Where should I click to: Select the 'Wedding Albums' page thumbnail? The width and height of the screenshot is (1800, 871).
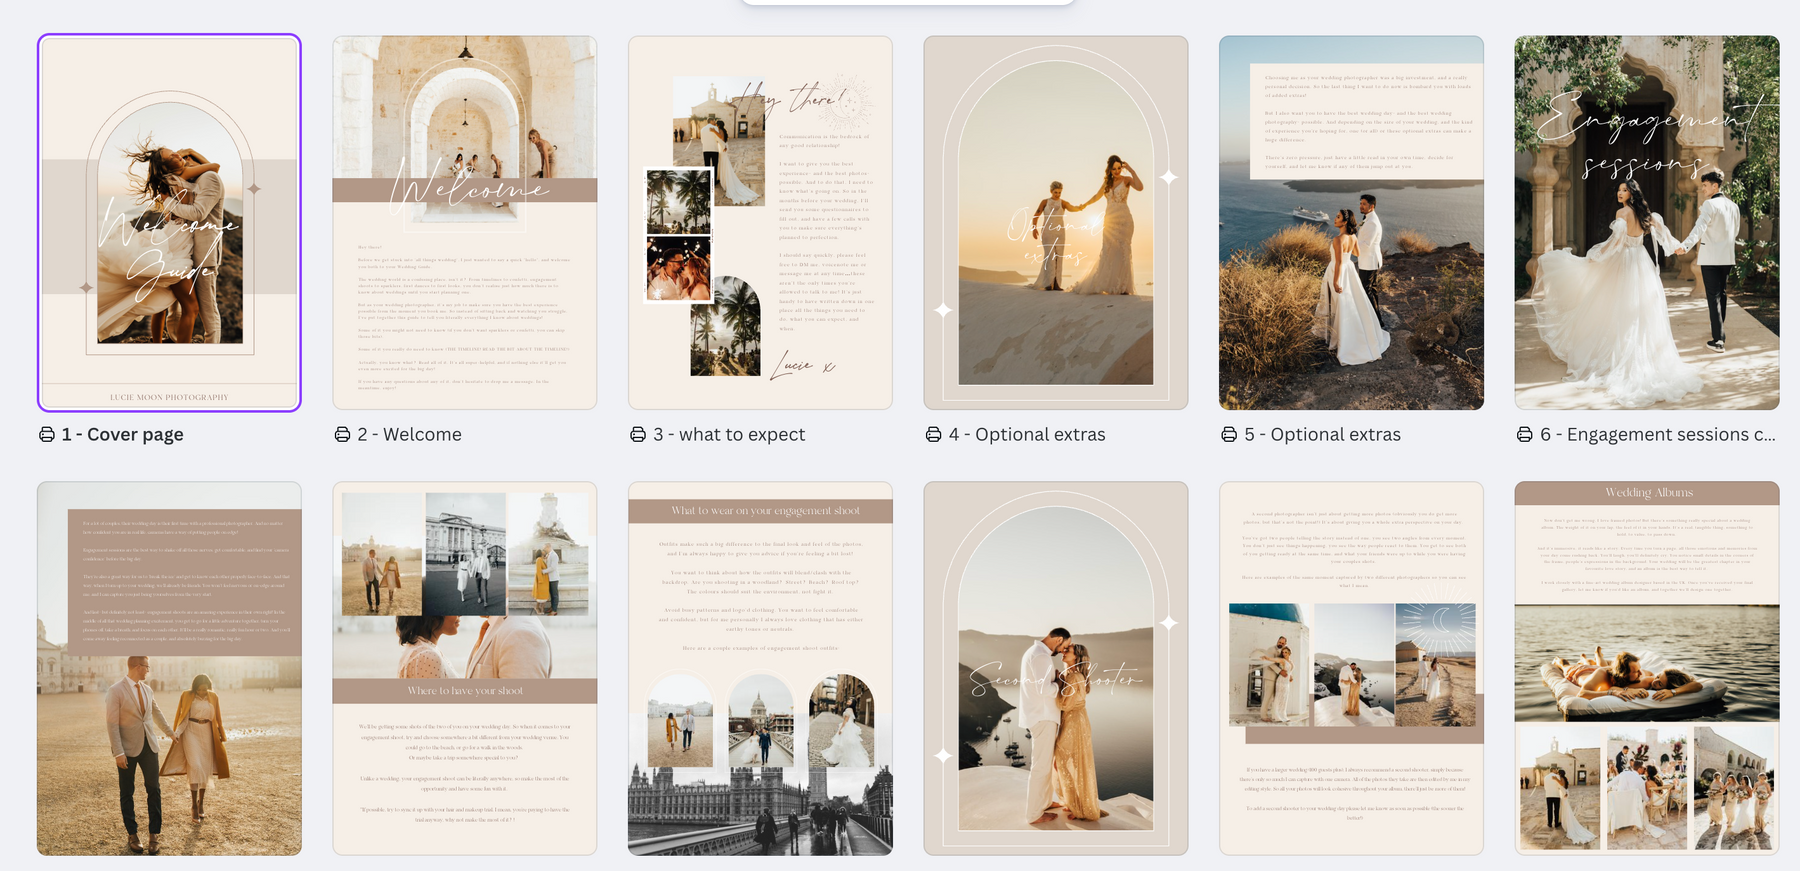click(x=1646, y=668)
